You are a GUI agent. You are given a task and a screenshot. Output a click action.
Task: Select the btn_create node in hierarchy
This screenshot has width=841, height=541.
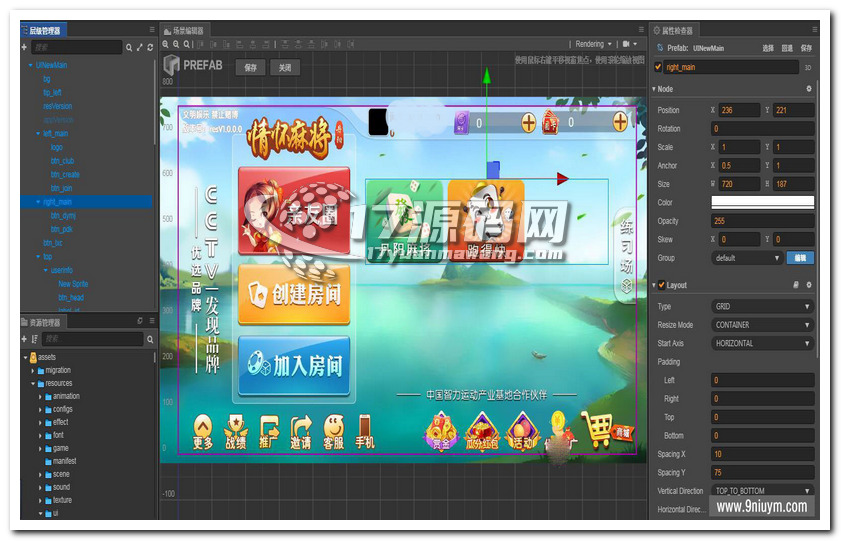coord(65,174)
